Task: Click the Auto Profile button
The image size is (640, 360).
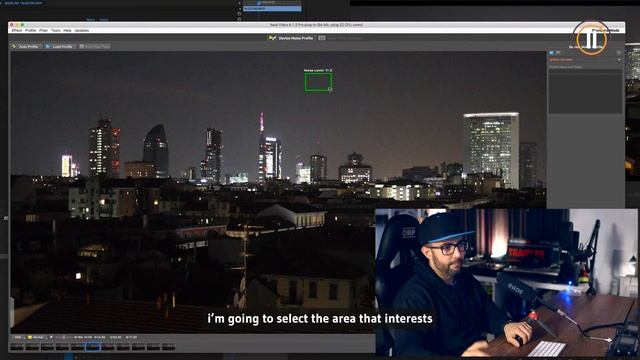Action: point(26,47)
